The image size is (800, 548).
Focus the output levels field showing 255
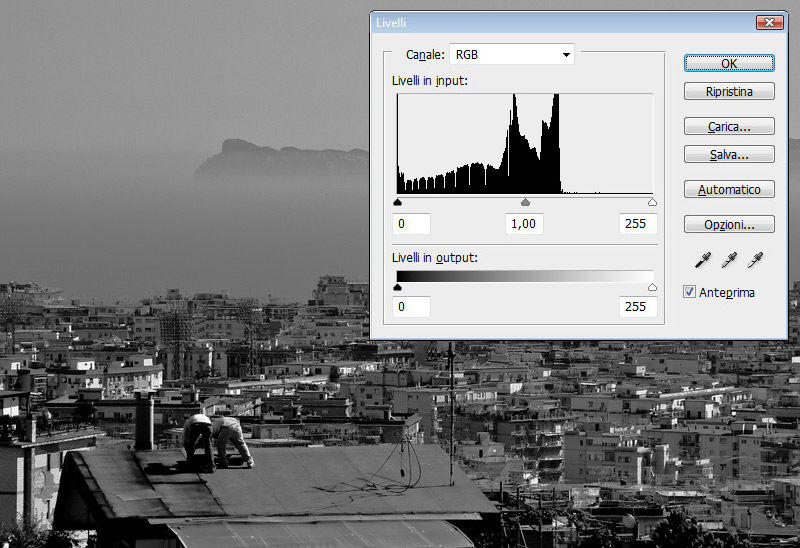637,307
